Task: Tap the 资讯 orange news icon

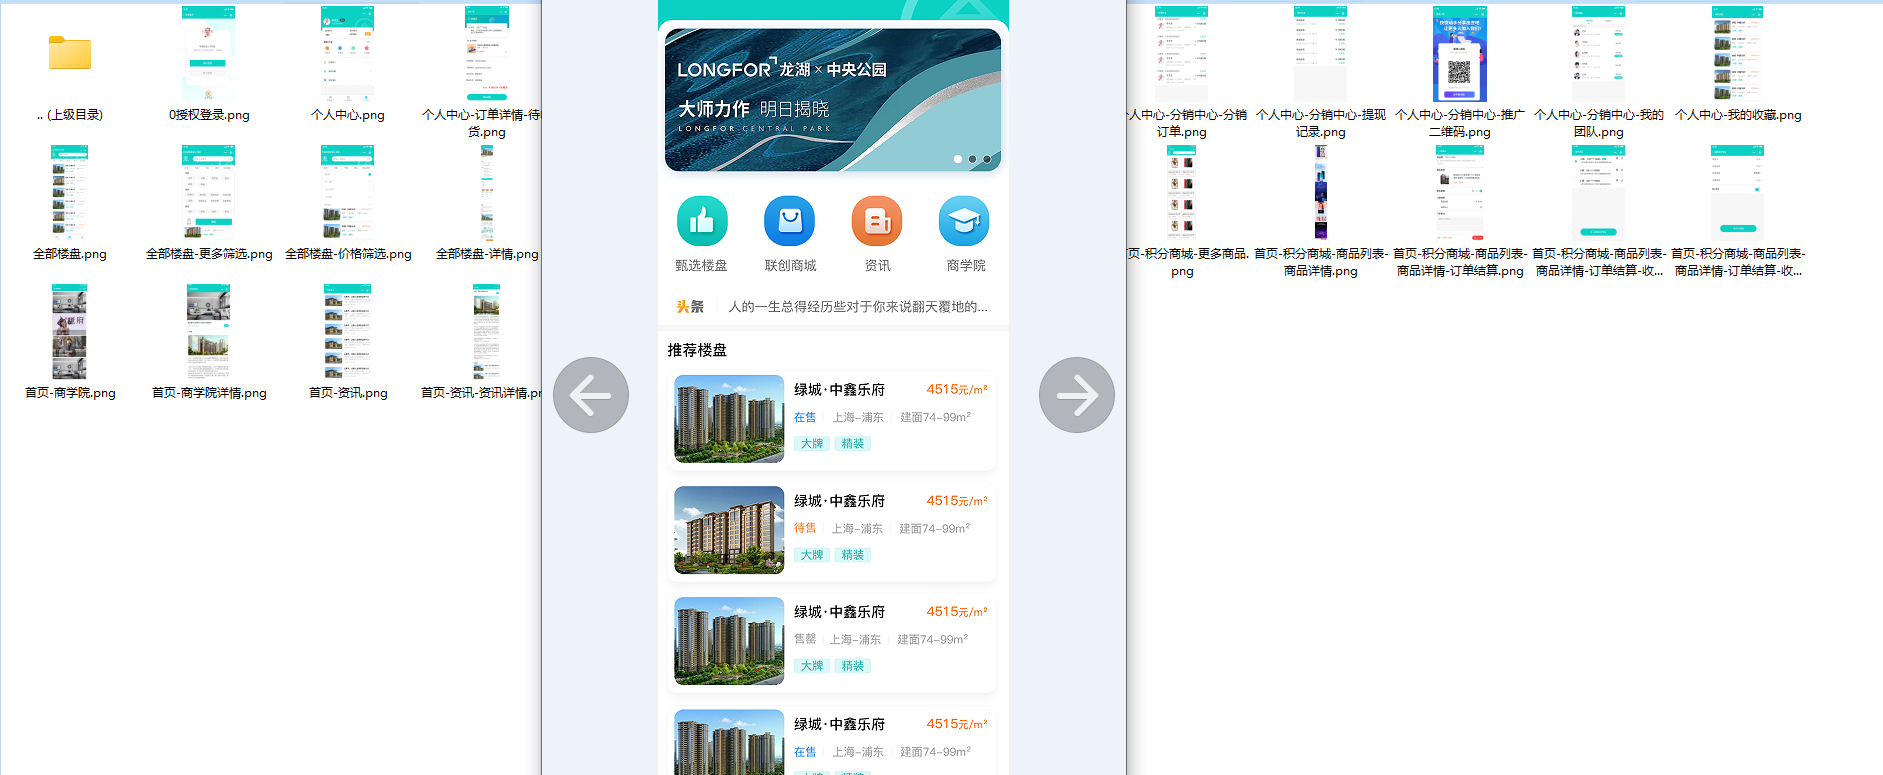Action: [877, 221]
